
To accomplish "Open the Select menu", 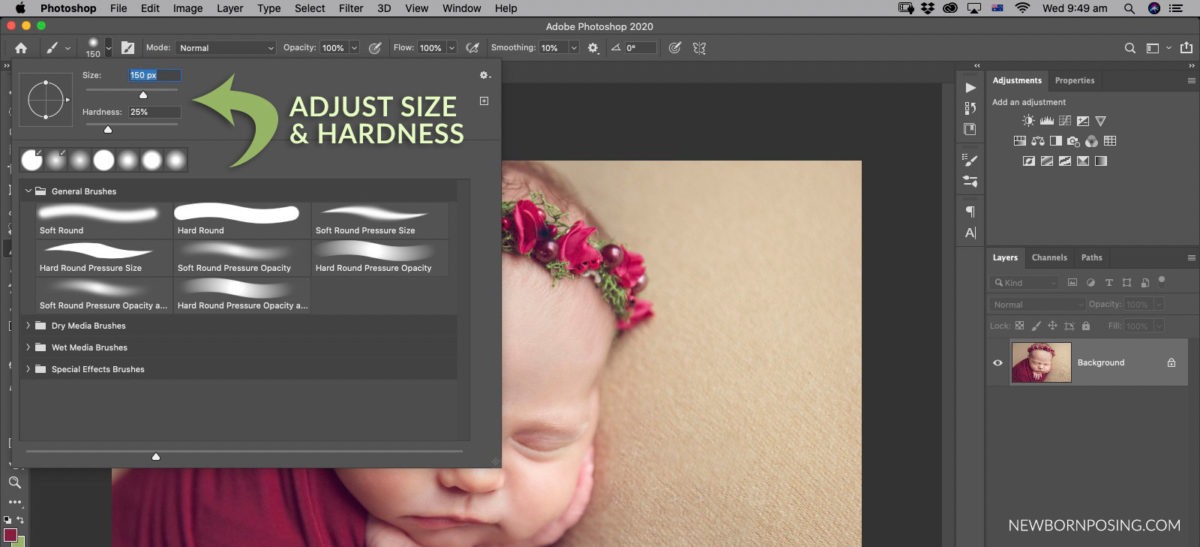I will pyautogui.click(x=309, y=8).
